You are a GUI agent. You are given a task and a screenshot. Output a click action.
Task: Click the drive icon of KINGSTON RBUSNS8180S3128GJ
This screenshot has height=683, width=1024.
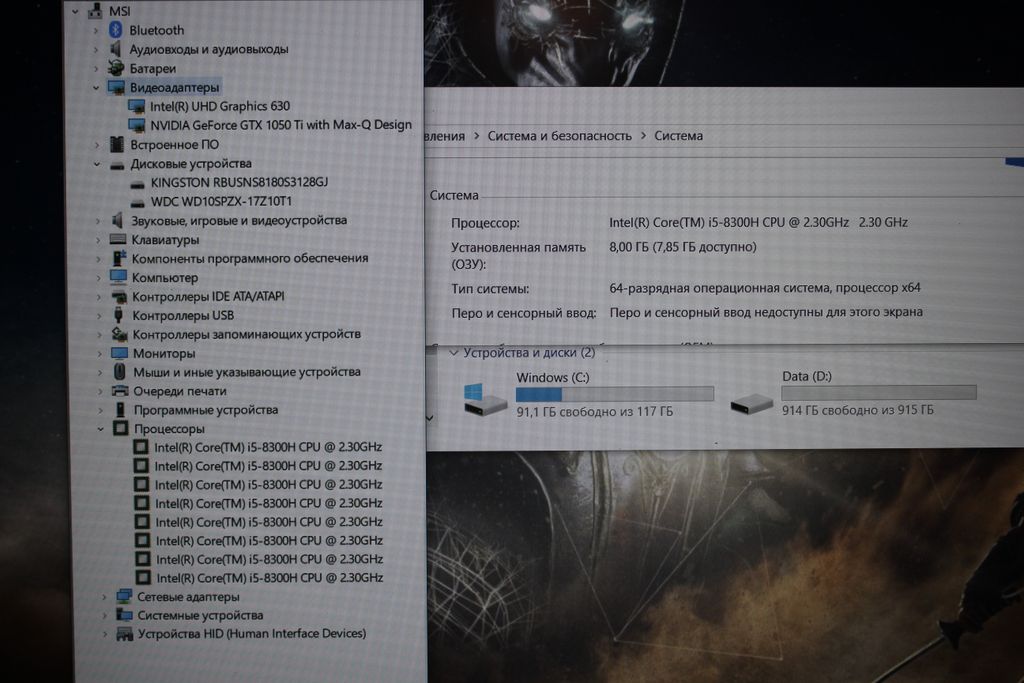[x=137, y=184]
